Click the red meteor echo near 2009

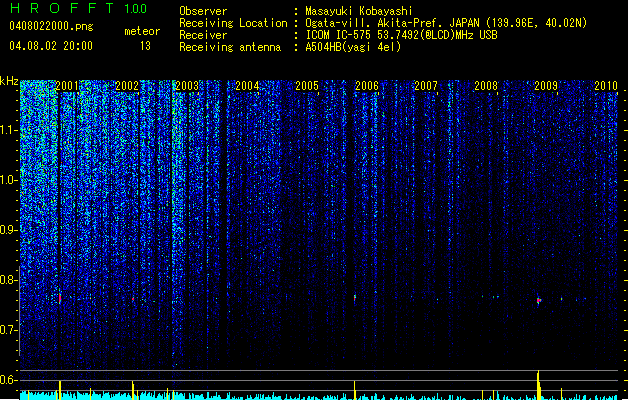(x=539, y=301)
